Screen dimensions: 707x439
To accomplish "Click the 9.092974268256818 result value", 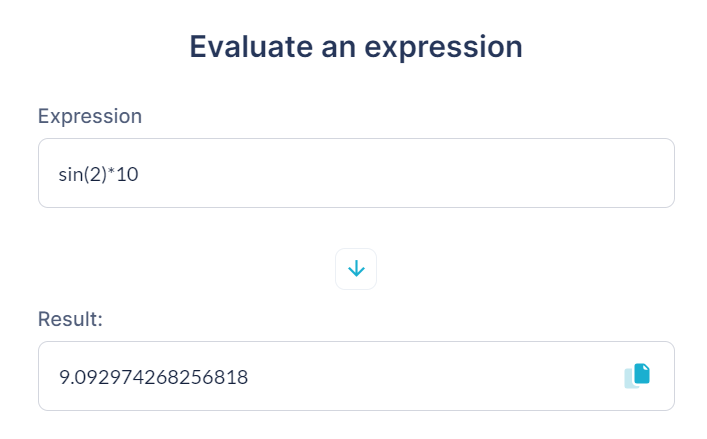I will (x=153, y=377).
